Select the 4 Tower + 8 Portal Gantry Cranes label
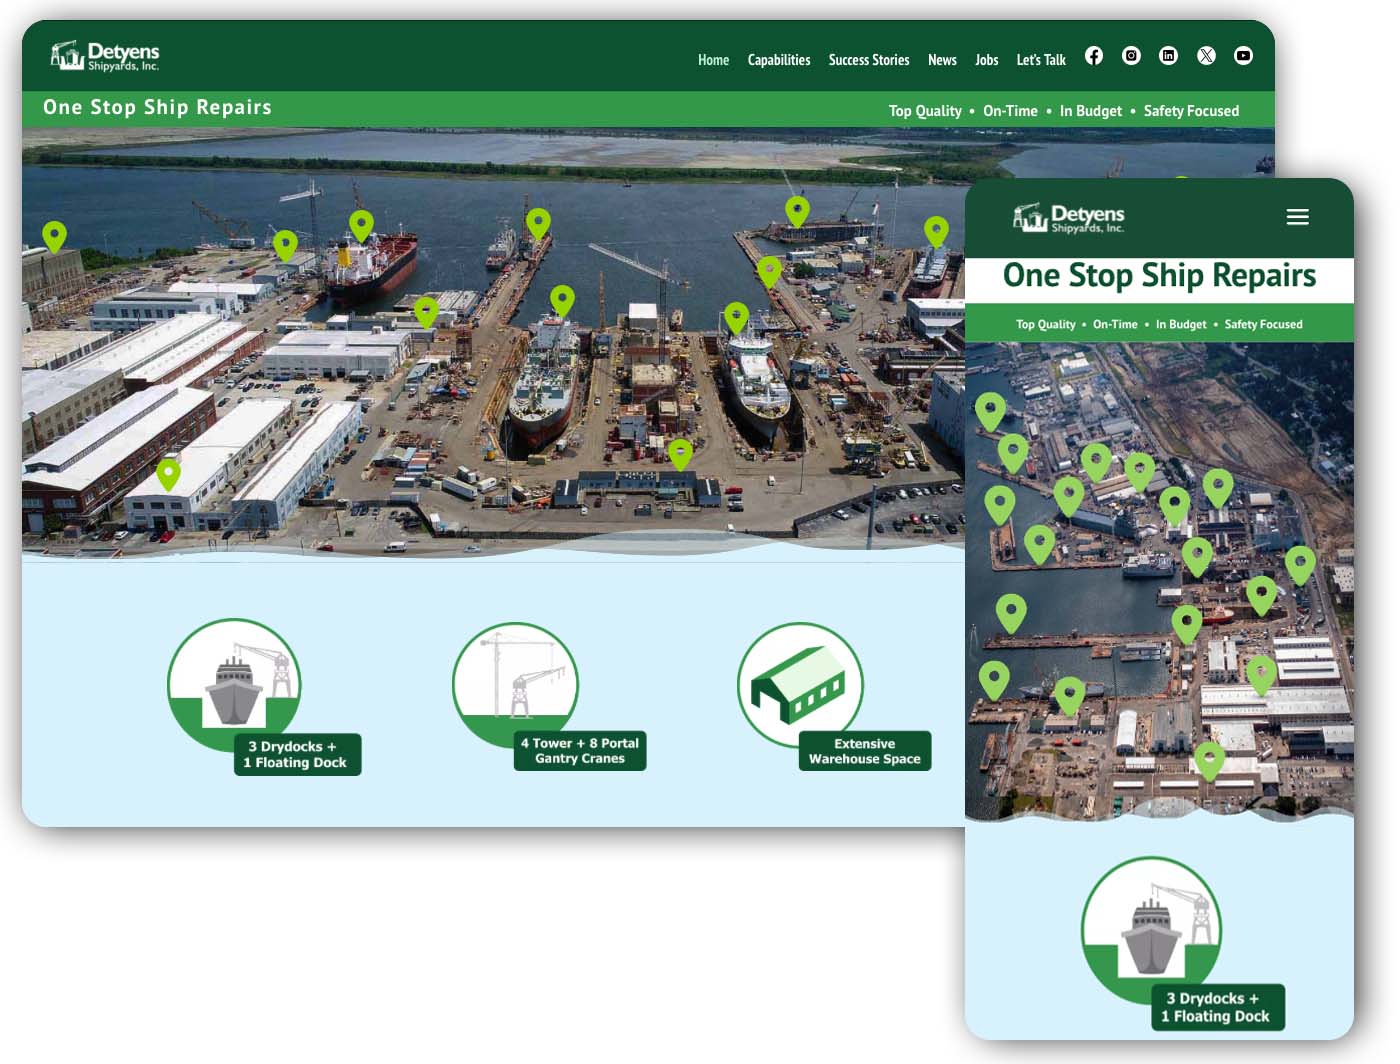The image size is (1400, 1064). (x=580, y=751)
